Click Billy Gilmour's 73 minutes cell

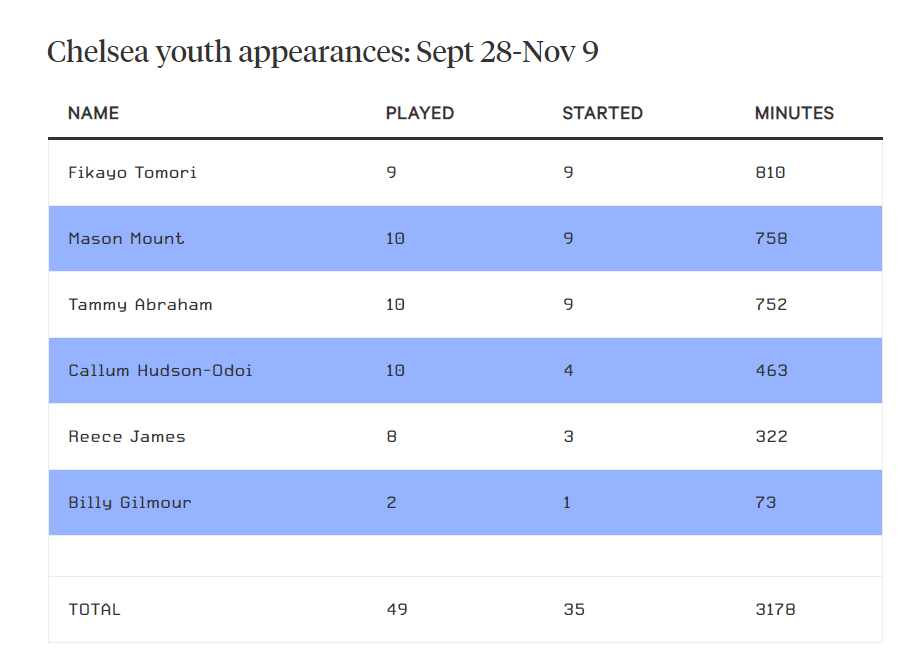tap(766, 503)
